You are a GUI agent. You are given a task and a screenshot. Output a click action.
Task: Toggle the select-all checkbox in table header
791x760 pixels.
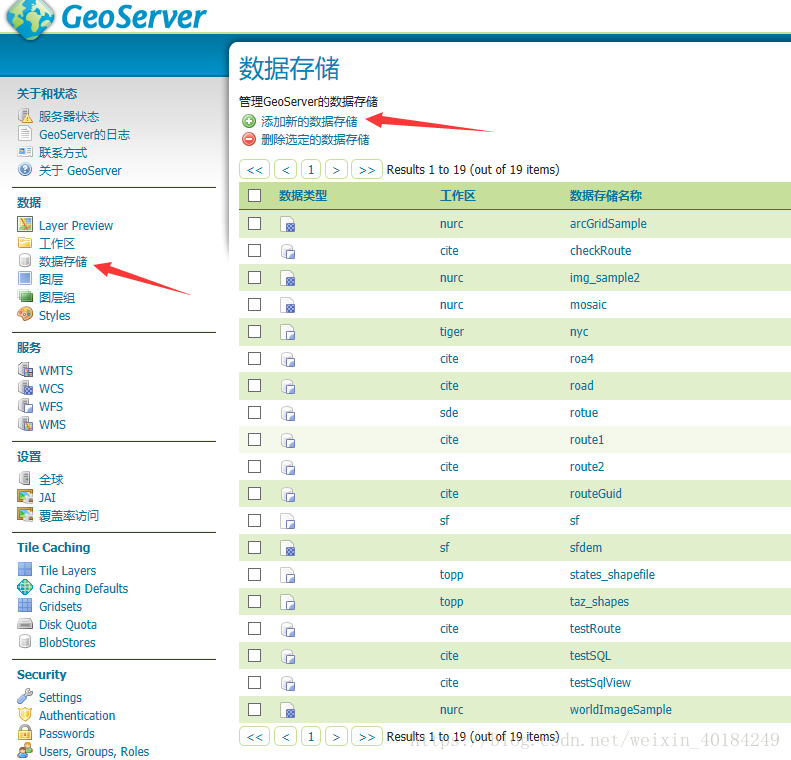255,196
